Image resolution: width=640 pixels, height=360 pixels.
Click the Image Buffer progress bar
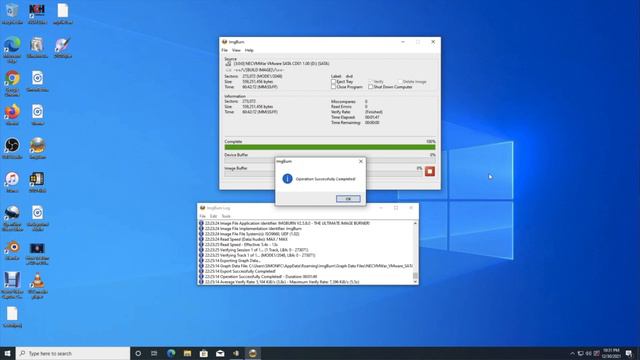pyautogui.click(x=323, y=173)
